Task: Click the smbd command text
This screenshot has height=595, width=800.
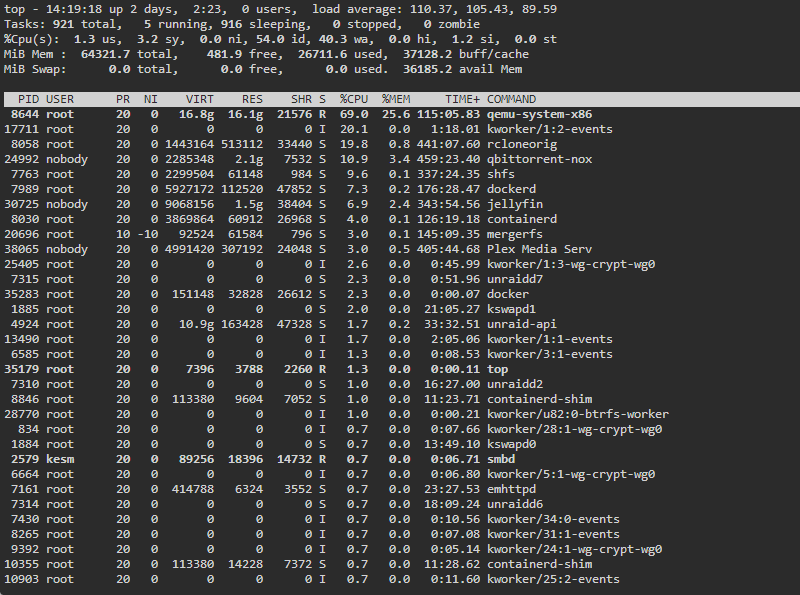Action: click(501, 459)
